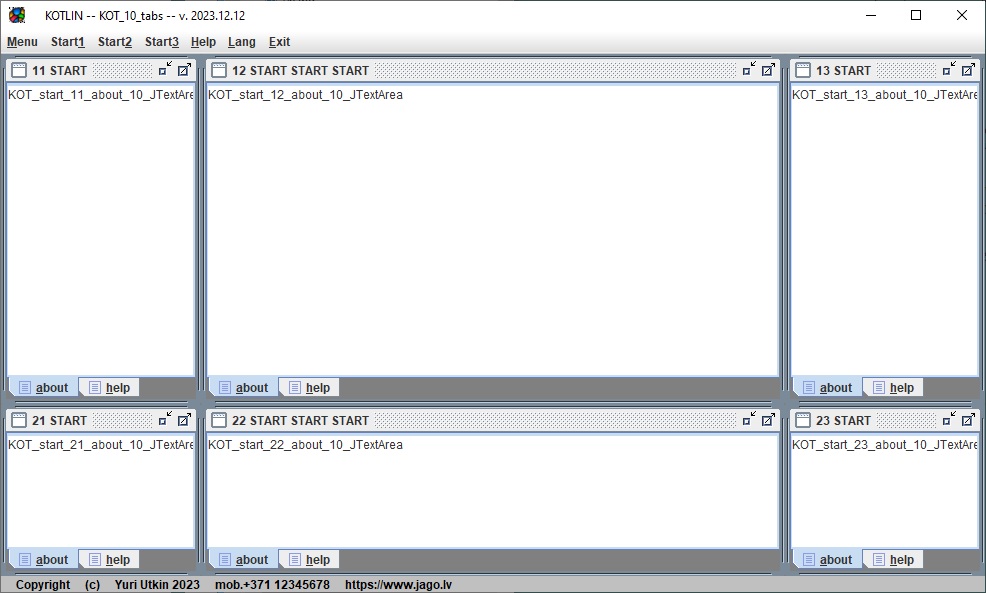
Task: Select about tab in panel 23
Action: tap(828, 559)
